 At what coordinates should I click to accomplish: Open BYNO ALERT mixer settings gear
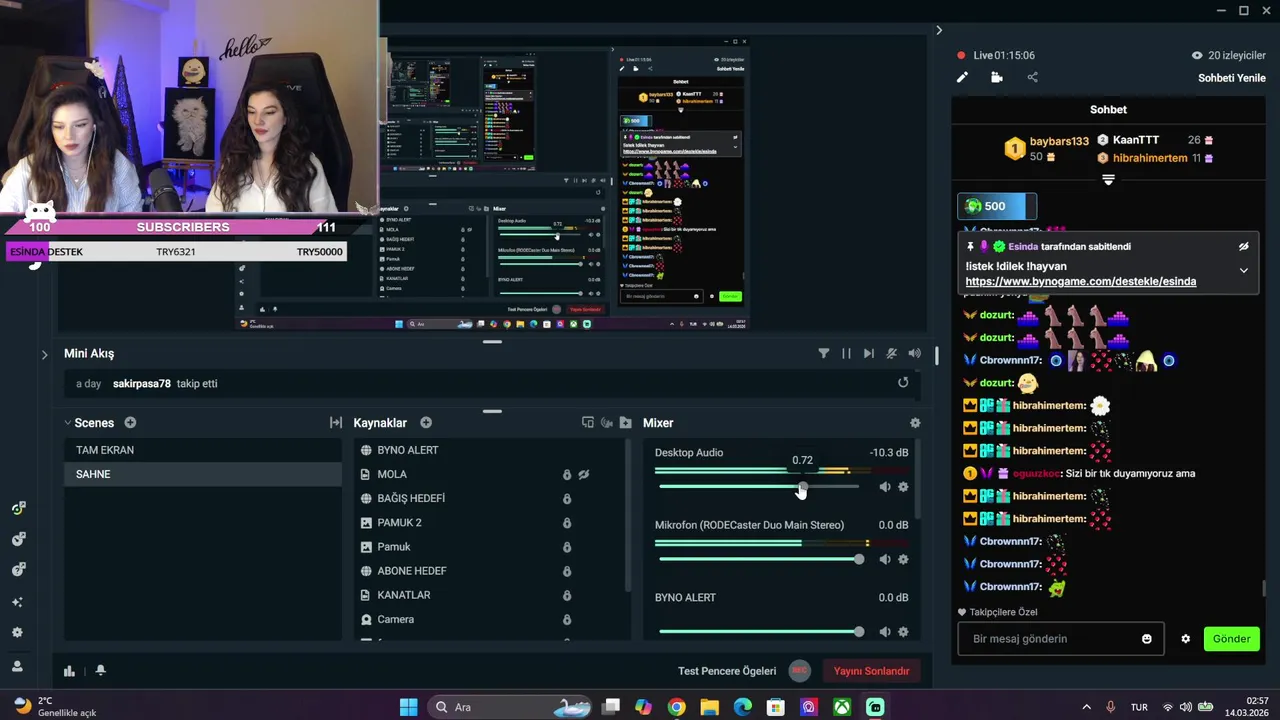click(x=903, y=631)
